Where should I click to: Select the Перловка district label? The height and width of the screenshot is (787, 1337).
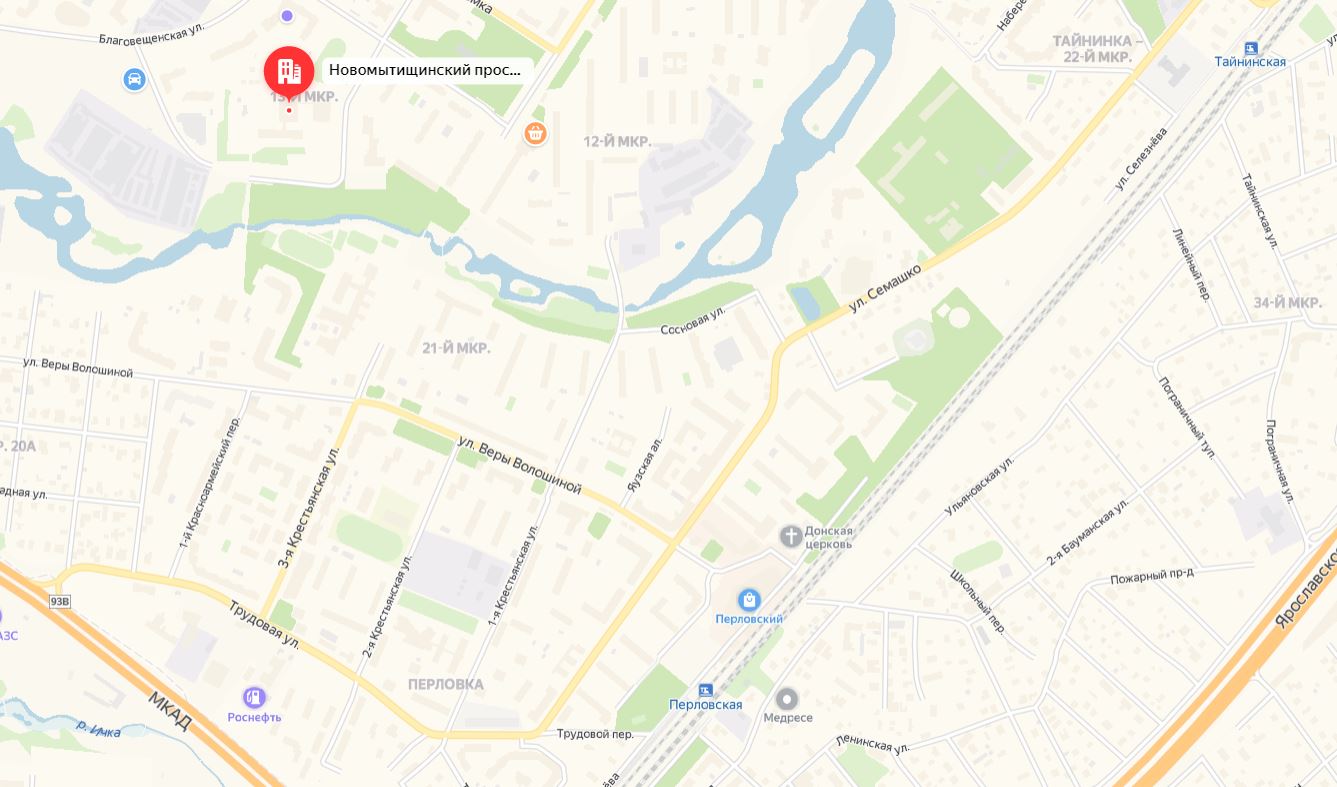pos(446,685)
